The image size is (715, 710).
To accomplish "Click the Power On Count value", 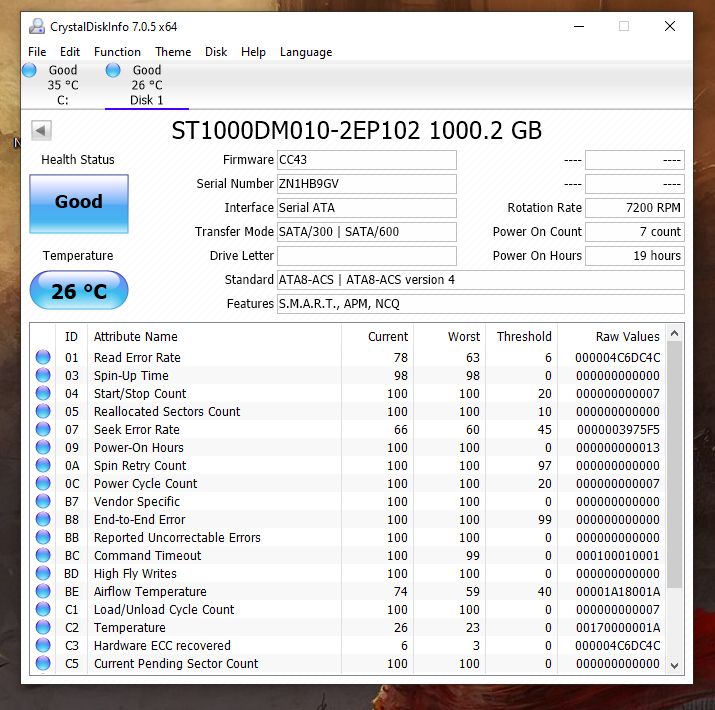I will click(635, 232).
